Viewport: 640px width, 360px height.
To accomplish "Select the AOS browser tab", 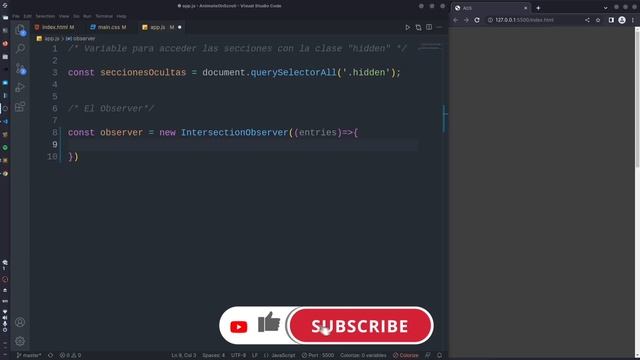I will 491,8.
